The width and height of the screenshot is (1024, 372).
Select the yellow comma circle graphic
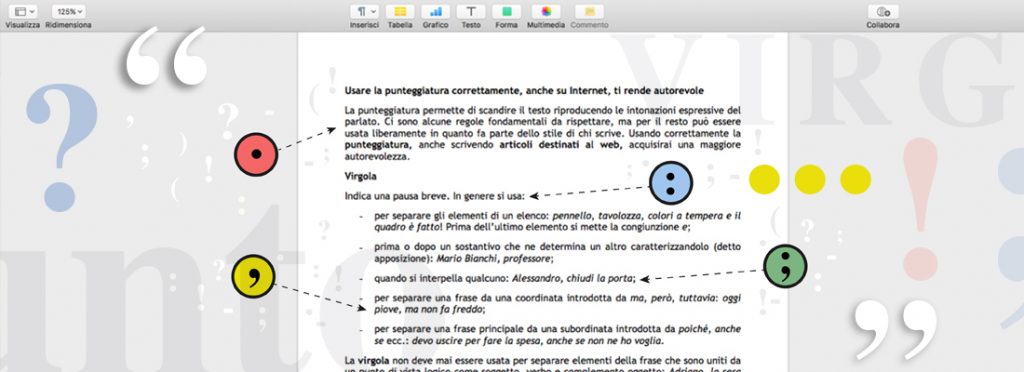pyautogui.click(x=253, y=277)
